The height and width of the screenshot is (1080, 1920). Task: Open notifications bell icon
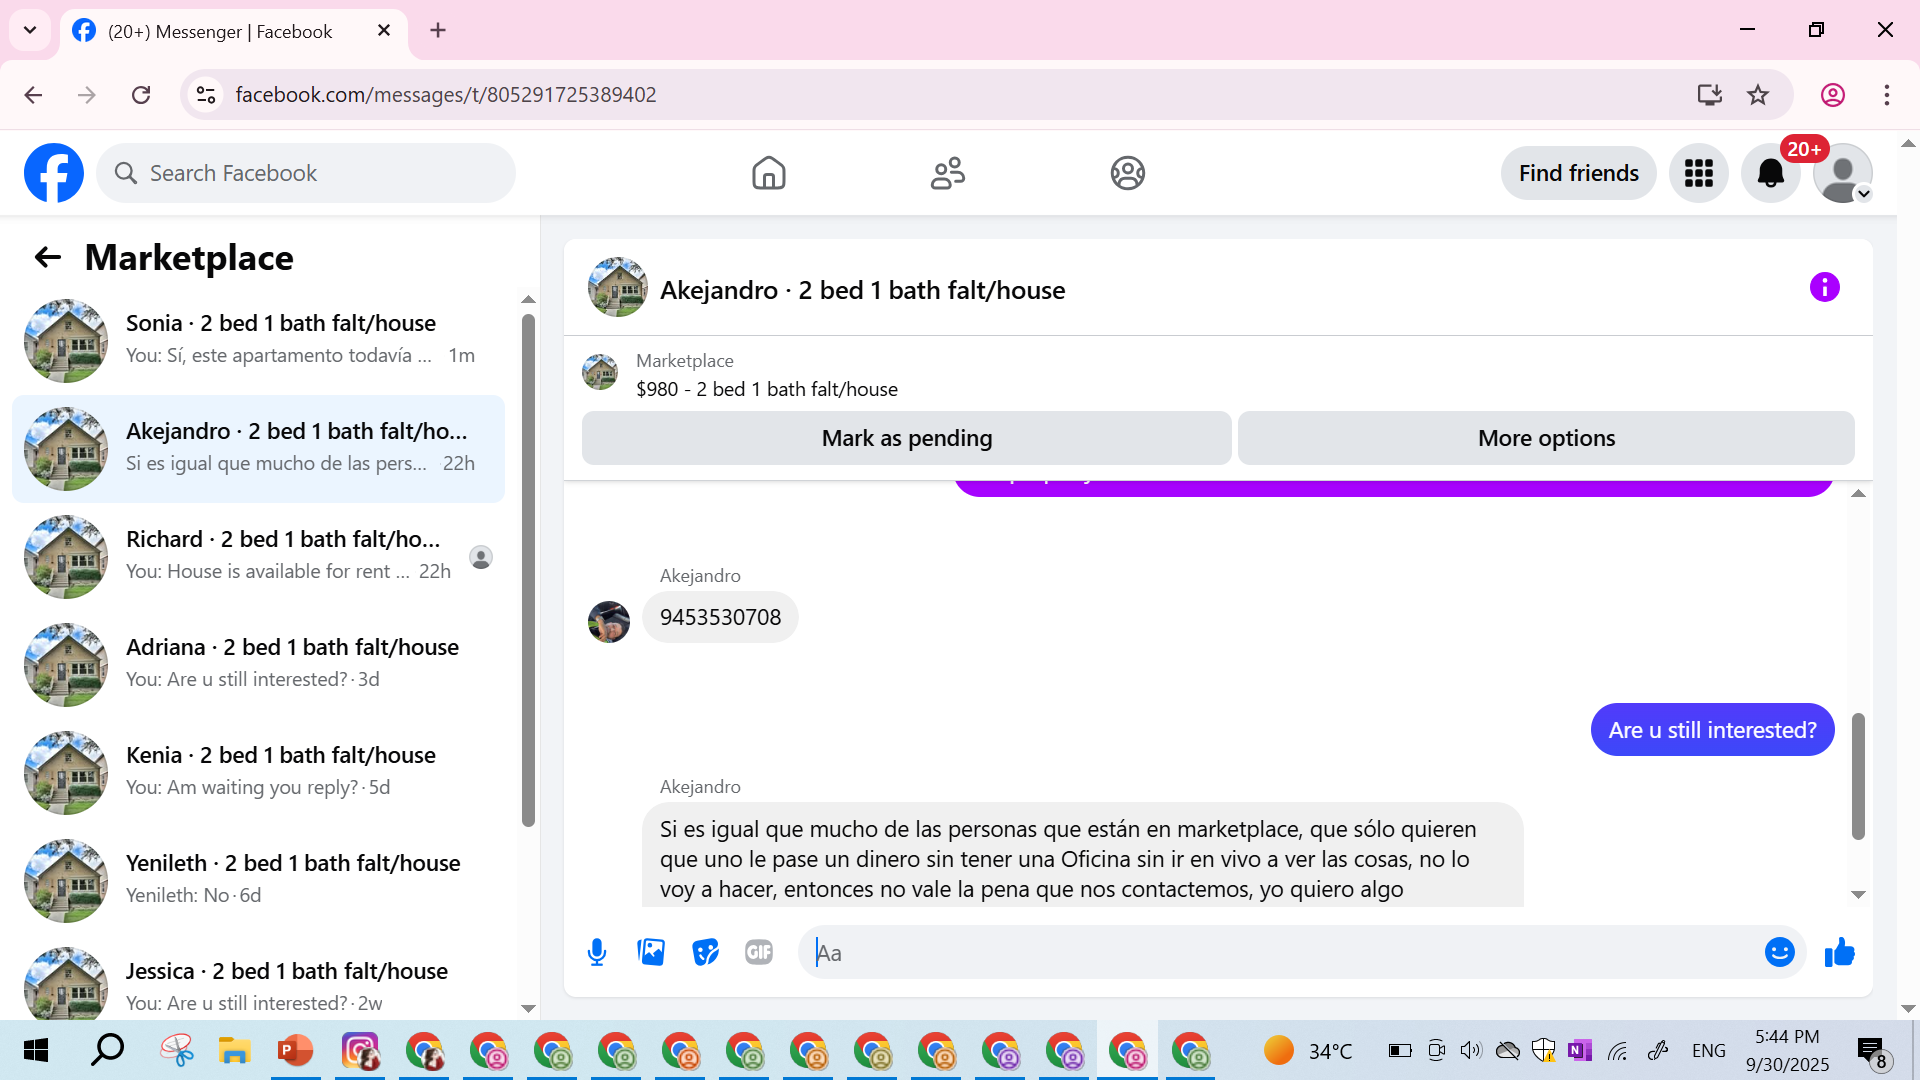tap(1771, 173)
